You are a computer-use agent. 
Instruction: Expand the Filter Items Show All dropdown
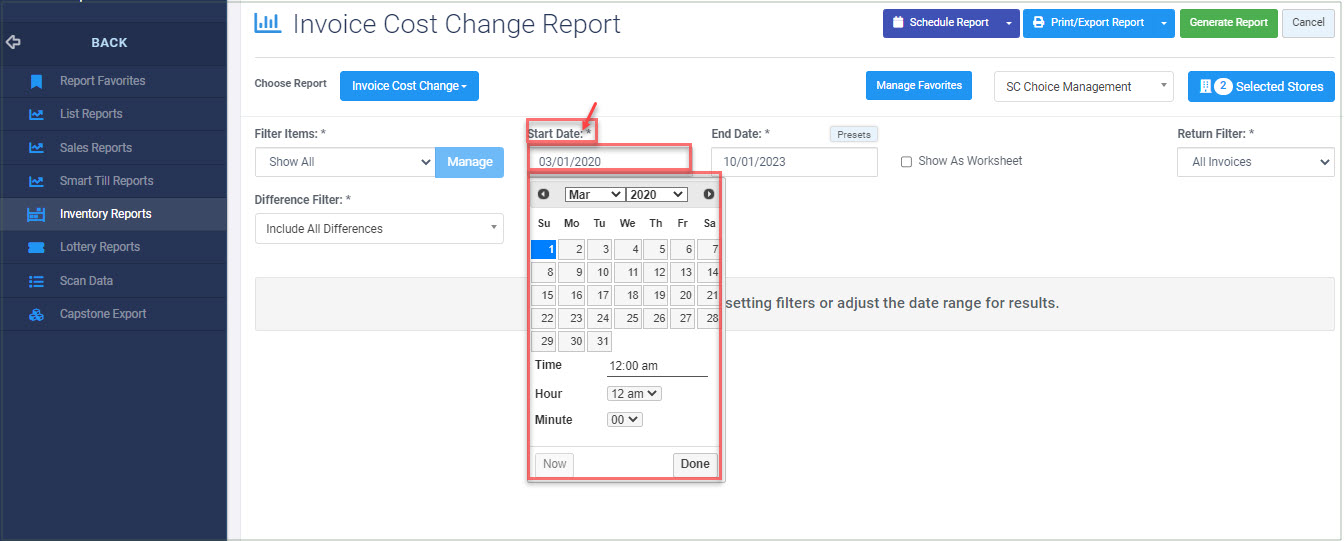pyautogui.click(x=345, y=162)
